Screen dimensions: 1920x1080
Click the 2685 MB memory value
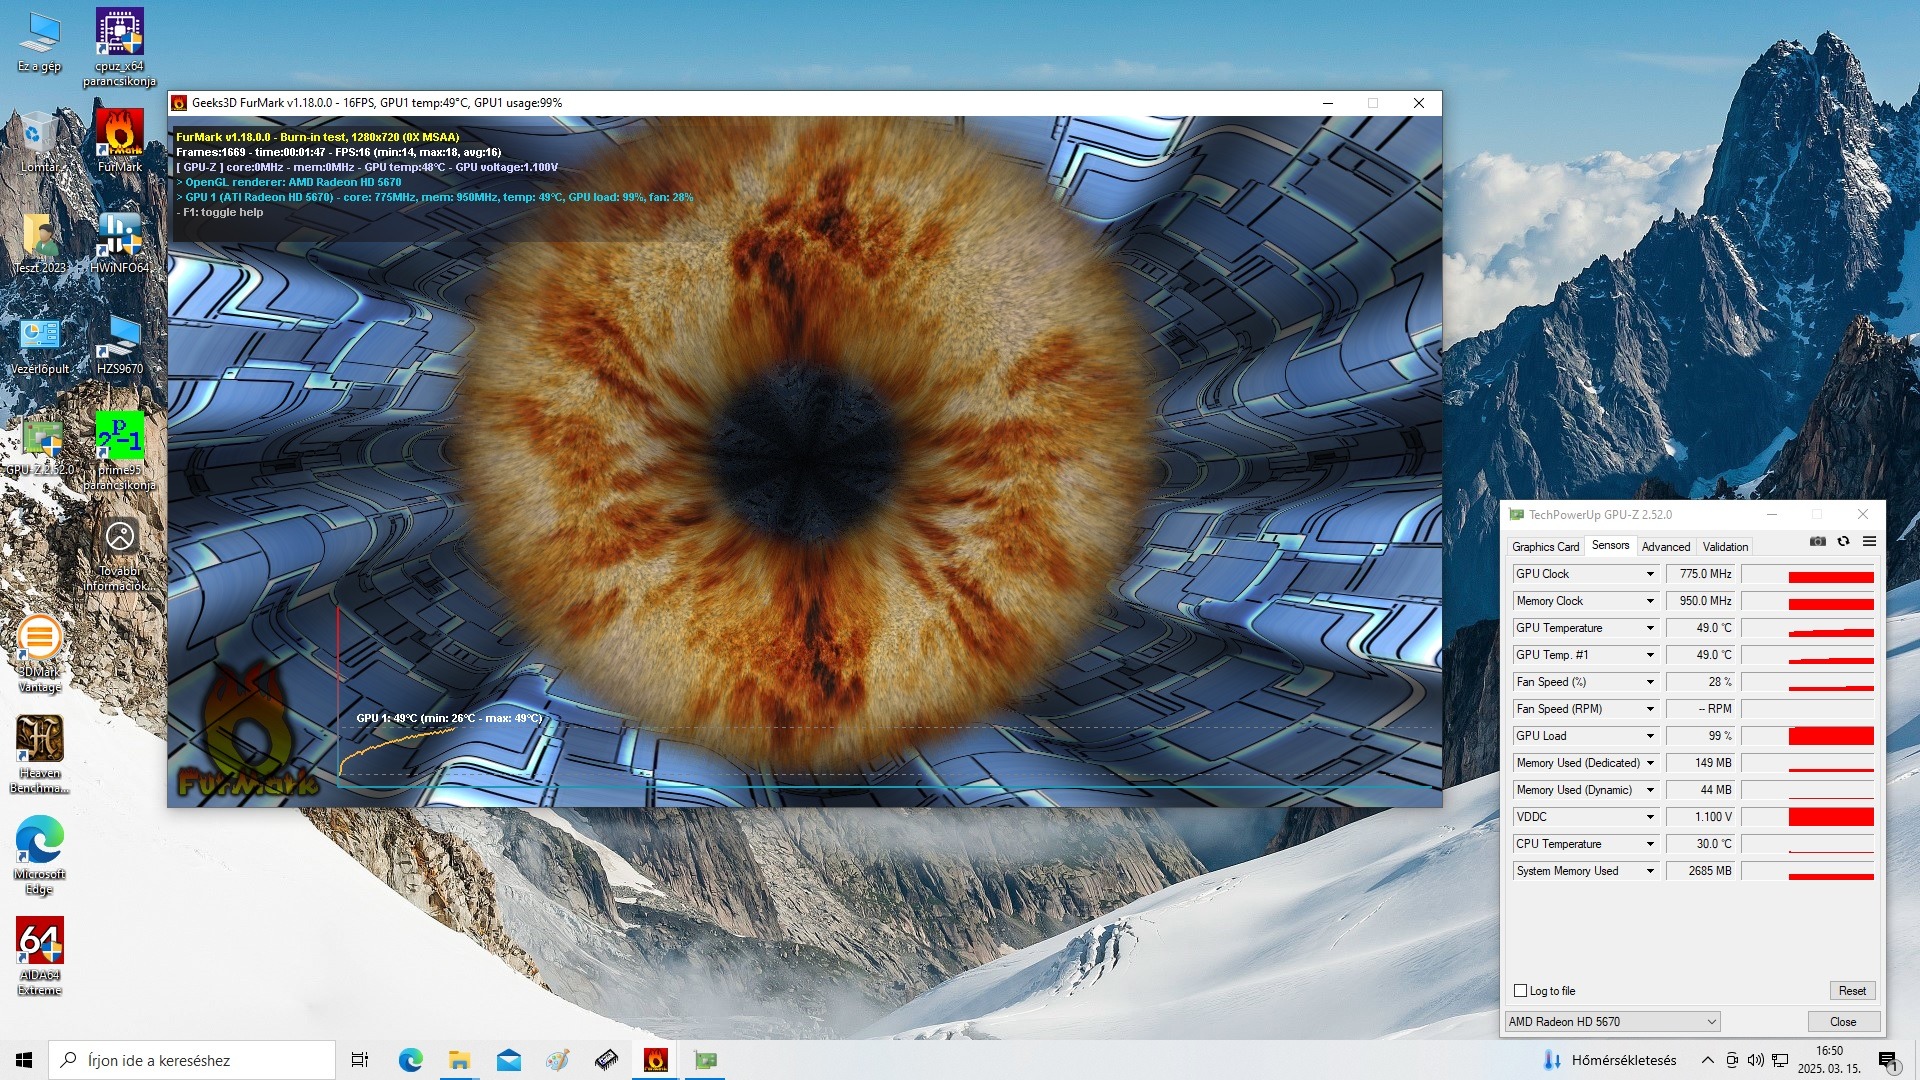pos(1702,871)
